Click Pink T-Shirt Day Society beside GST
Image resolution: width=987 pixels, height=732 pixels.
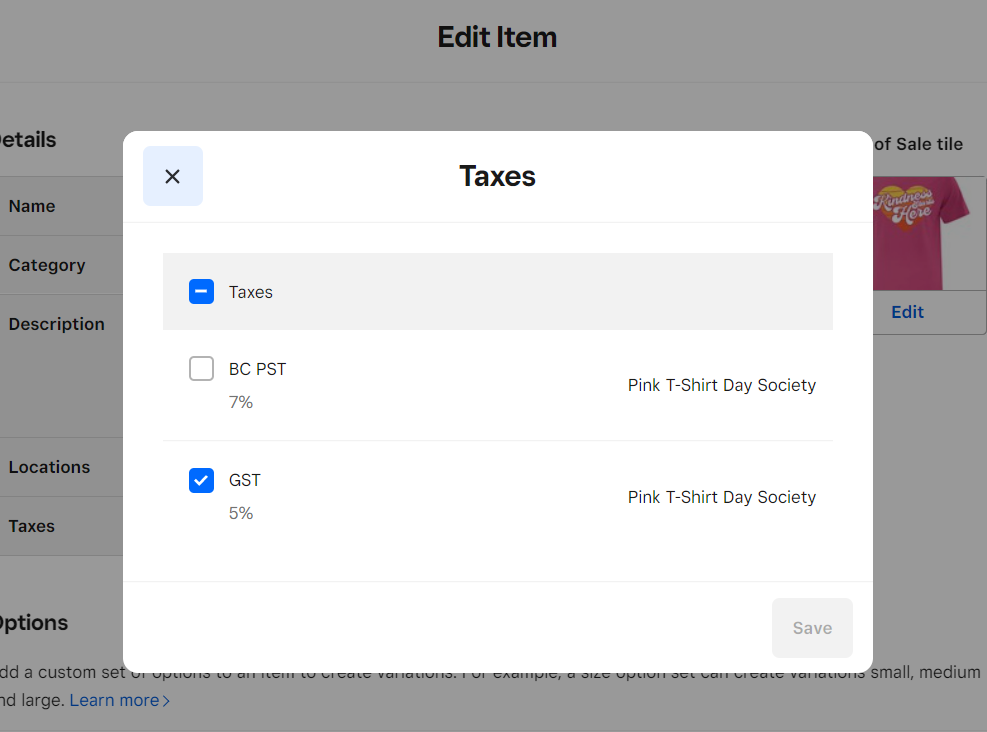[721, 497]
